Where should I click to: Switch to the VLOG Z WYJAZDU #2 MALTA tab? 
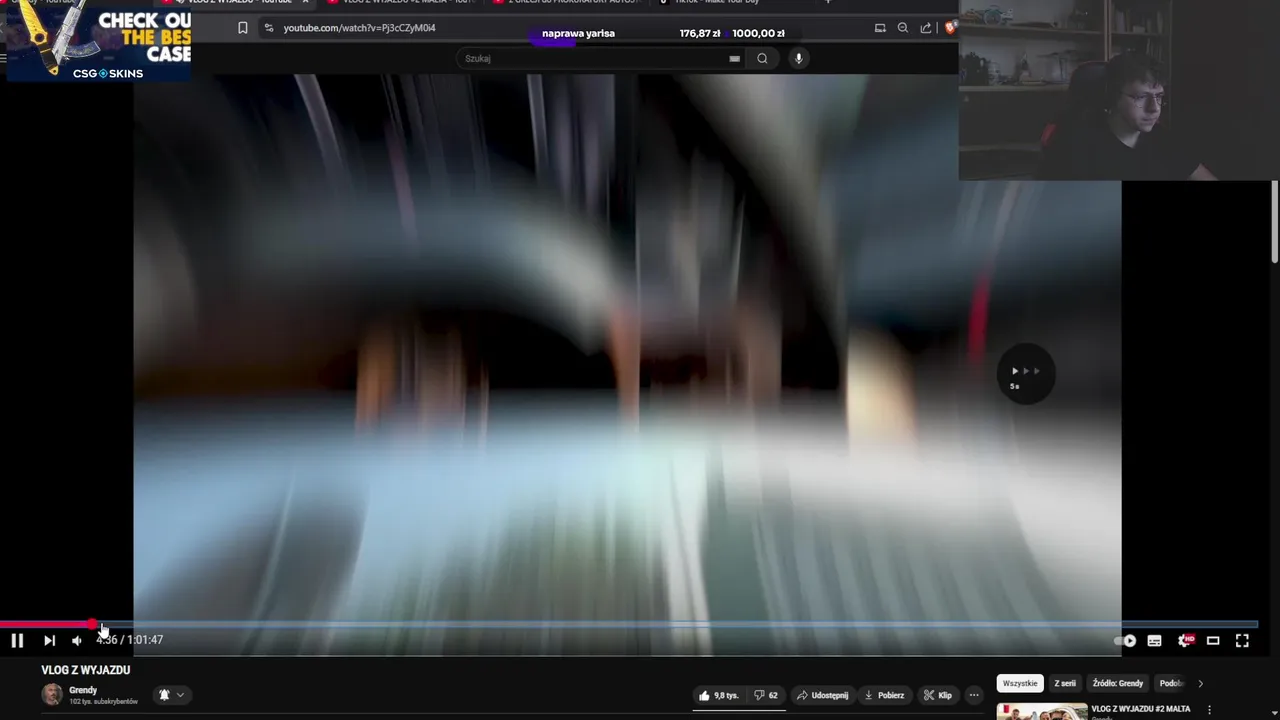tap(400, 3)
